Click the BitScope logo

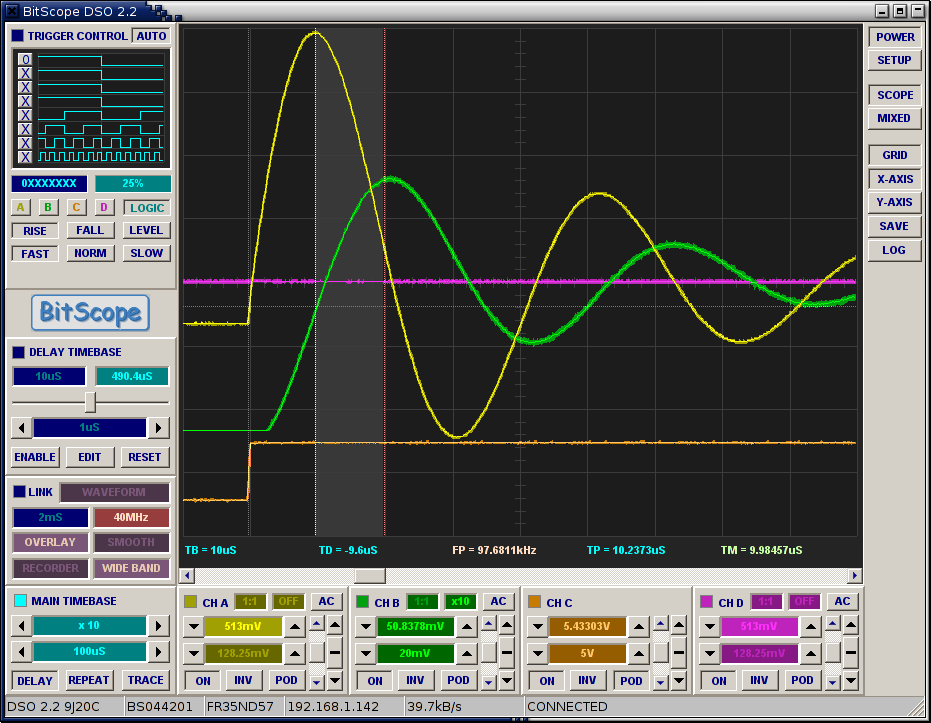[x=90, y=313]
